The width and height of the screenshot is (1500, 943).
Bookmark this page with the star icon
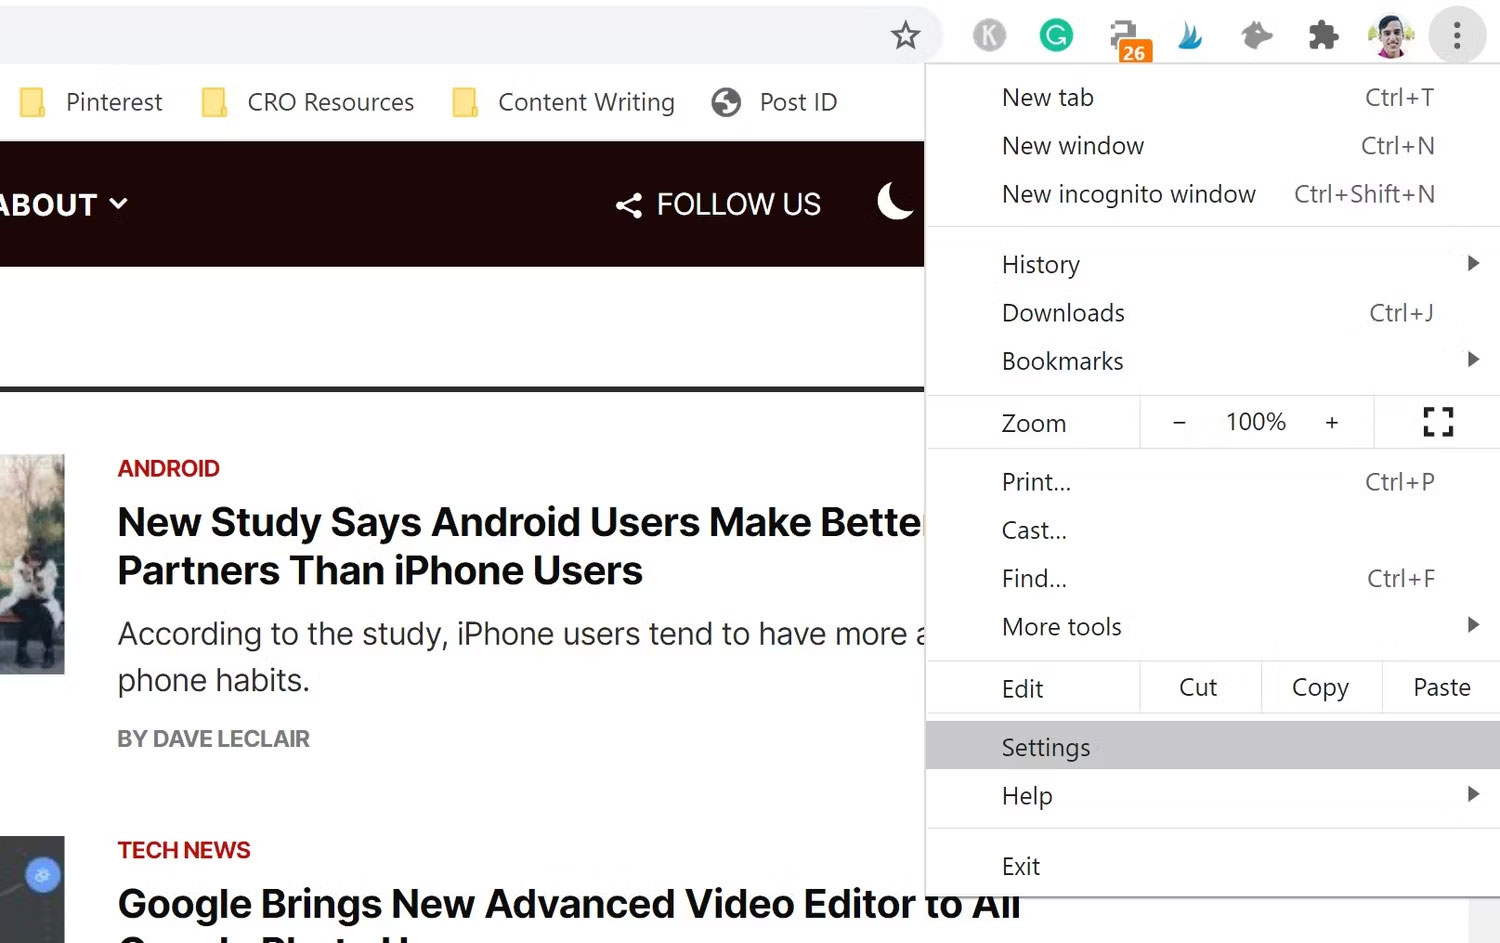pyautogui.click(x=905, y=36)
